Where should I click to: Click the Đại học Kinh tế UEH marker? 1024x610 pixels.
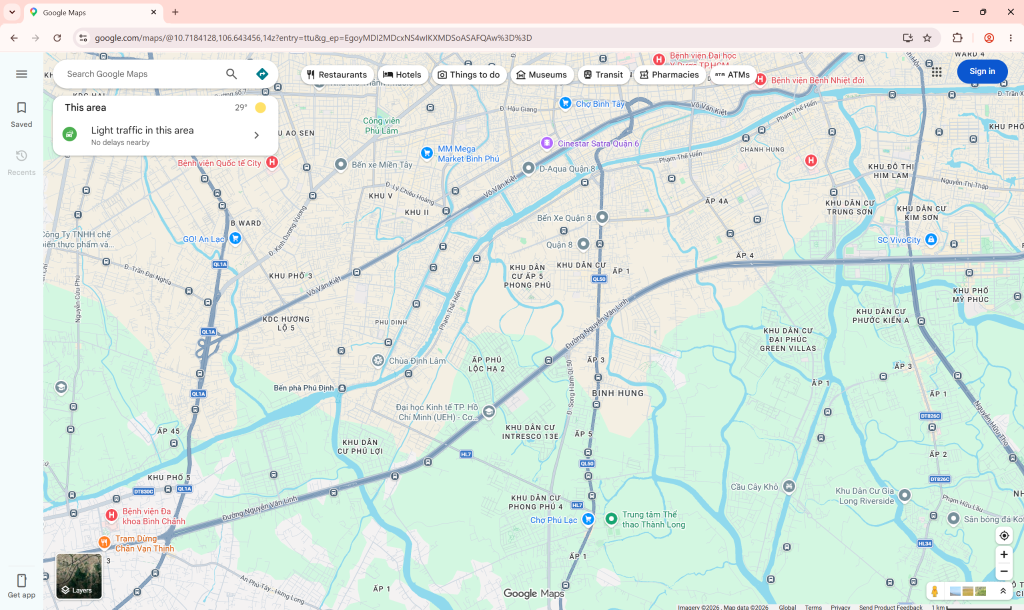point(488,411)
